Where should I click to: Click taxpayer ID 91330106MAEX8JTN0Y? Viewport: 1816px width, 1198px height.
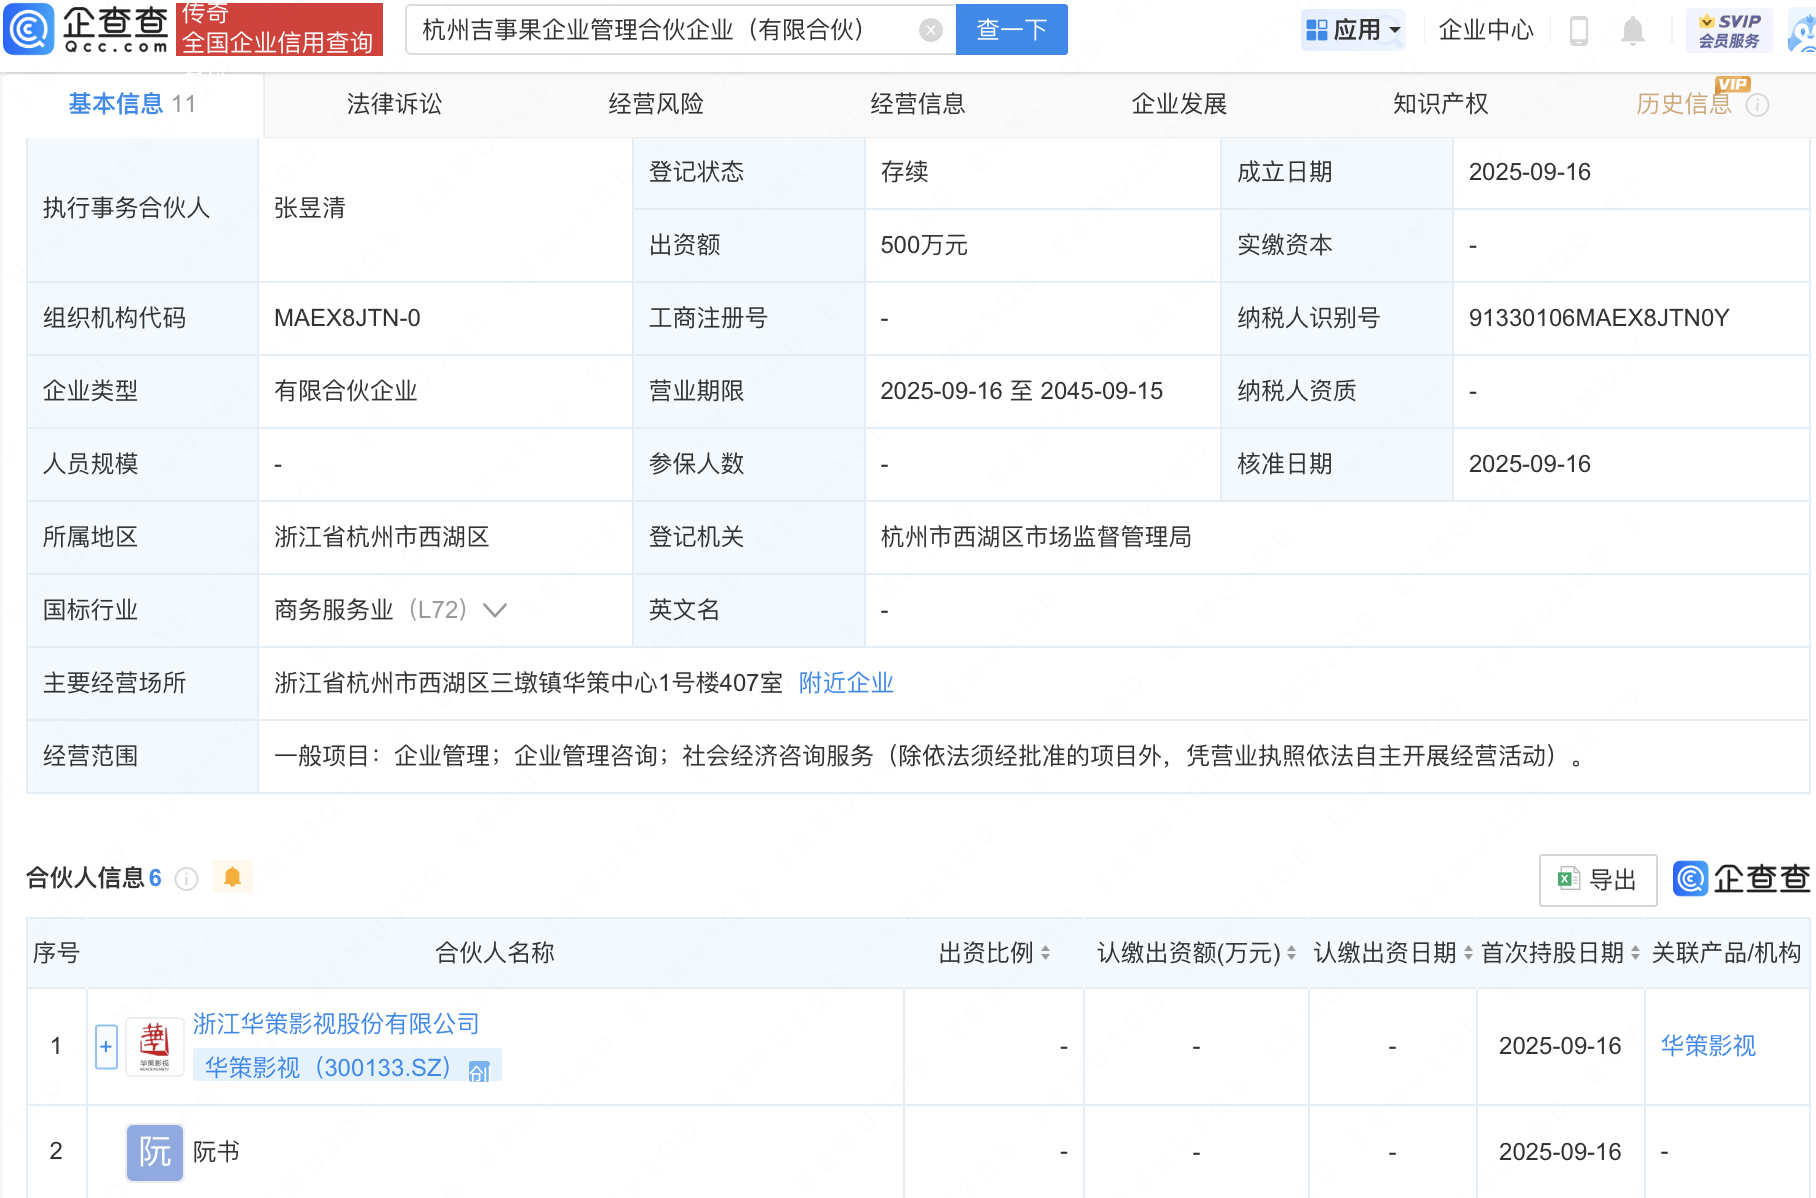(1599, 318)
